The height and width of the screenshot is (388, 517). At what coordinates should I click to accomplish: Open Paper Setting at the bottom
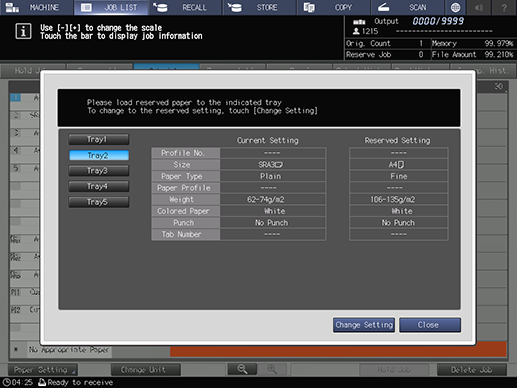[42, 370]
